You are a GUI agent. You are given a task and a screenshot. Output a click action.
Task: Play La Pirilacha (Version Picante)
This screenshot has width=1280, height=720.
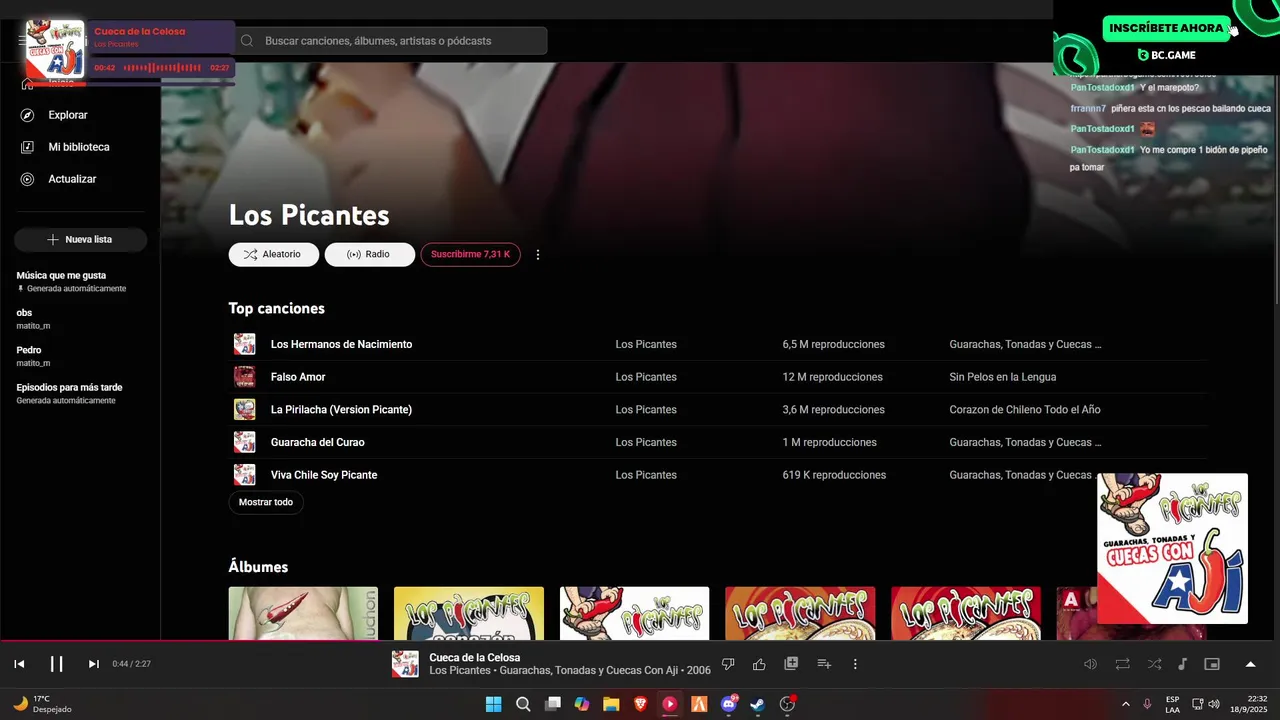point(341,410)
